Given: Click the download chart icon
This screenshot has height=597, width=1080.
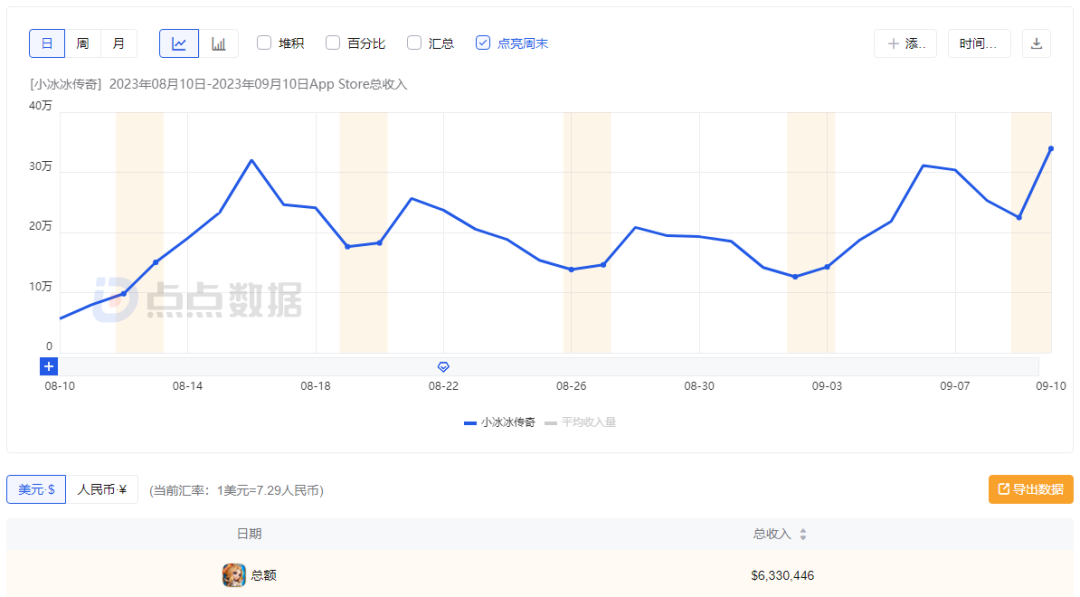Looking at the screenshot, I should tap(1036, 44).
